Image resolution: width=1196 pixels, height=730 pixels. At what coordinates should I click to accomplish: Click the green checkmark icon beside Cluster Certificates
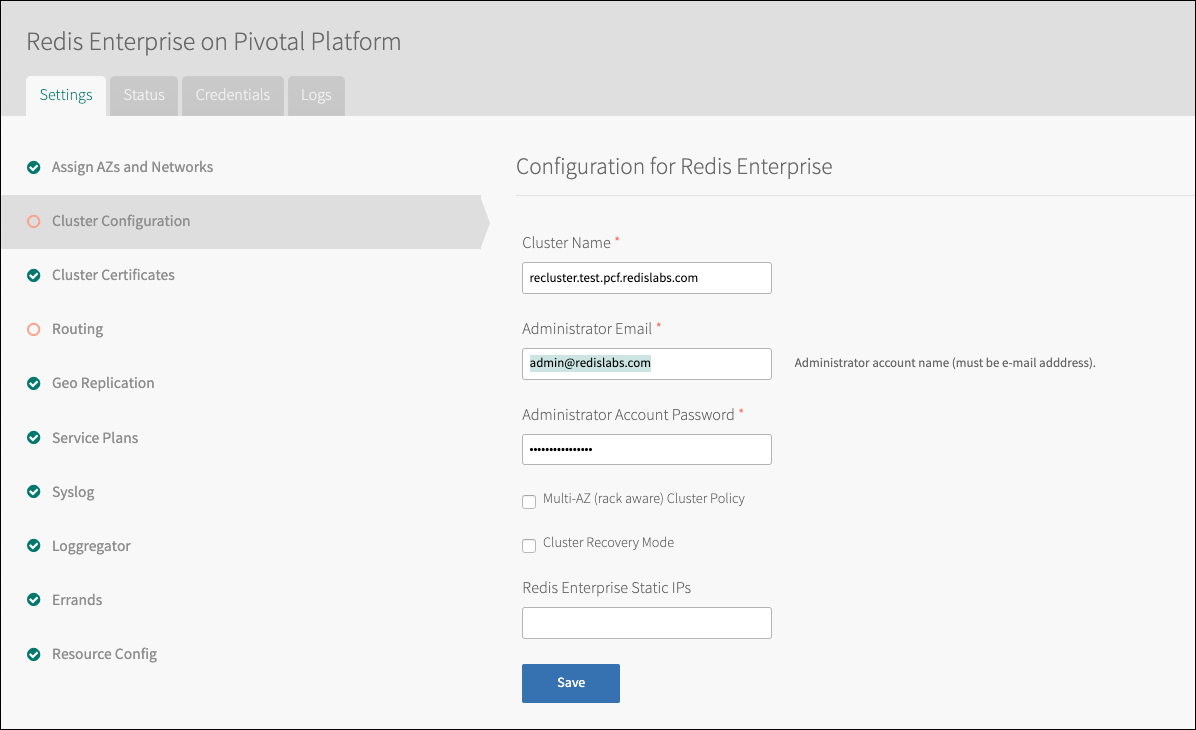click(x=34, y=275)
